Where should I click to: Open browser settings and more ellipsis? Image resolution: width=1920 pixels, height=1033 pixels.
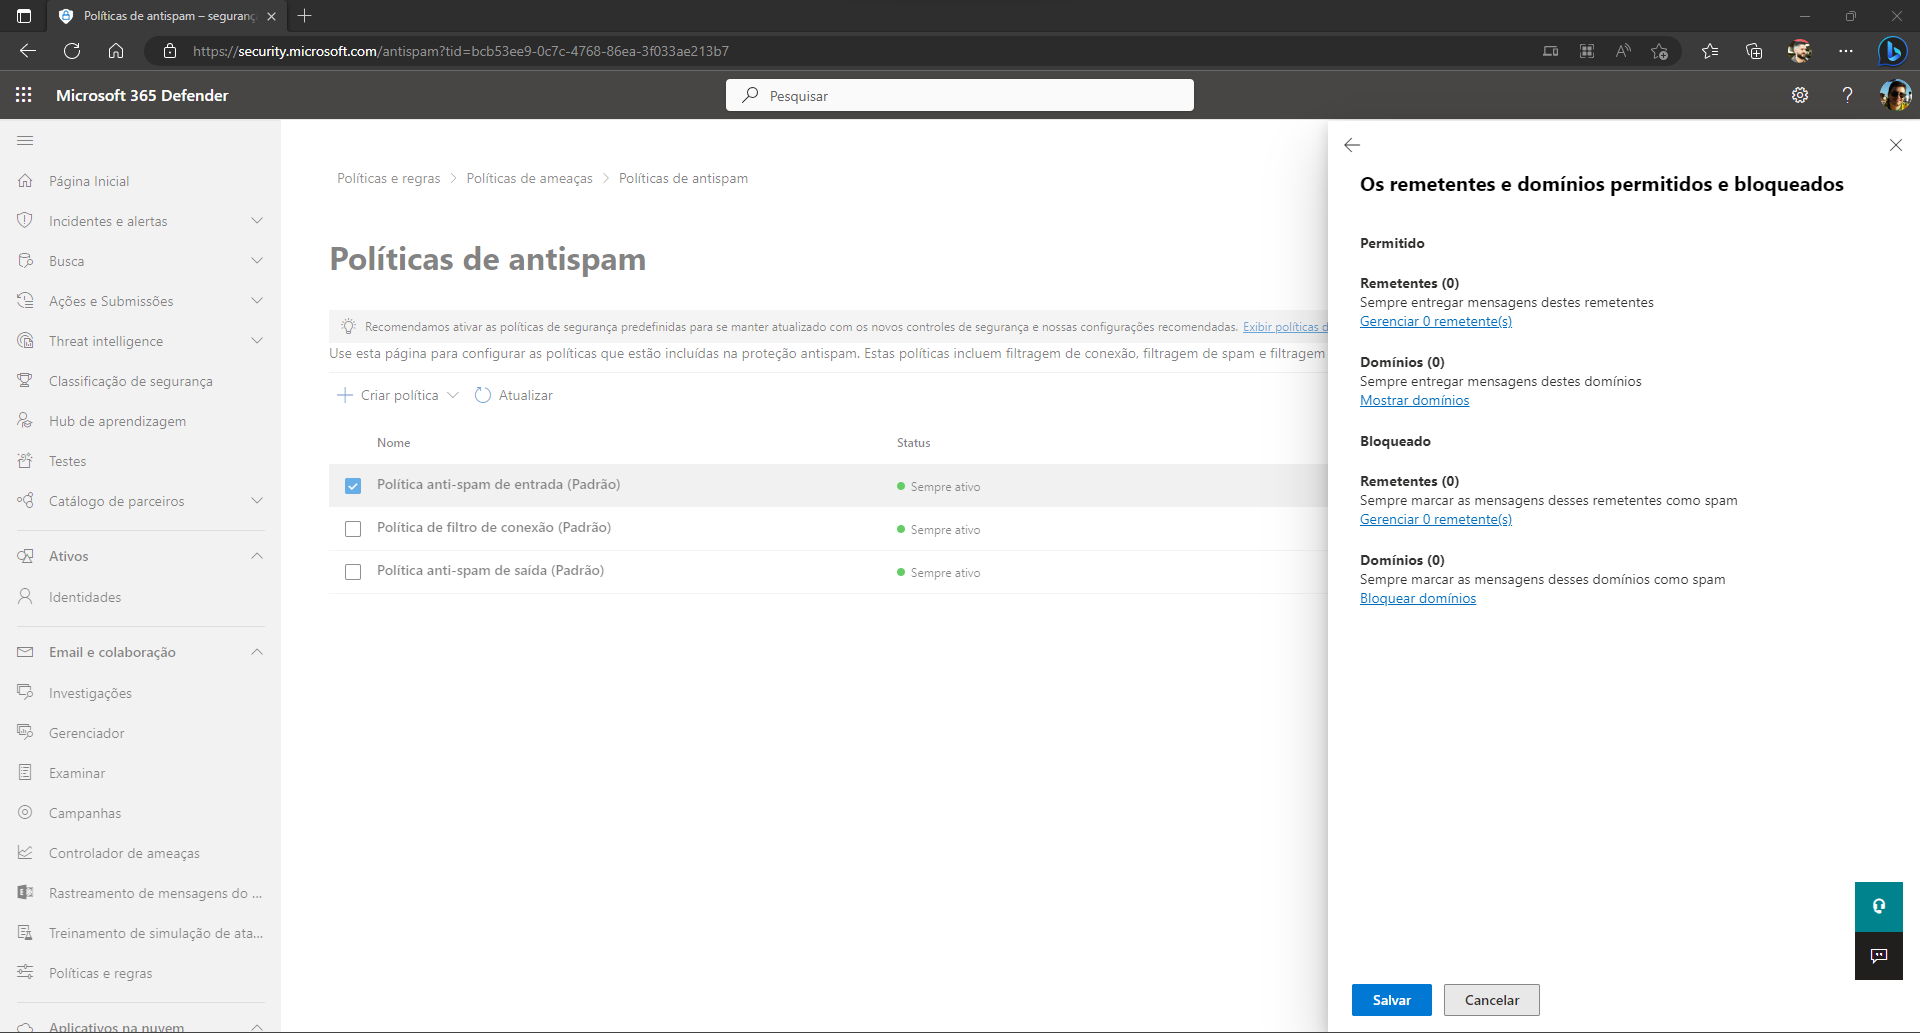pos(1846,51)
